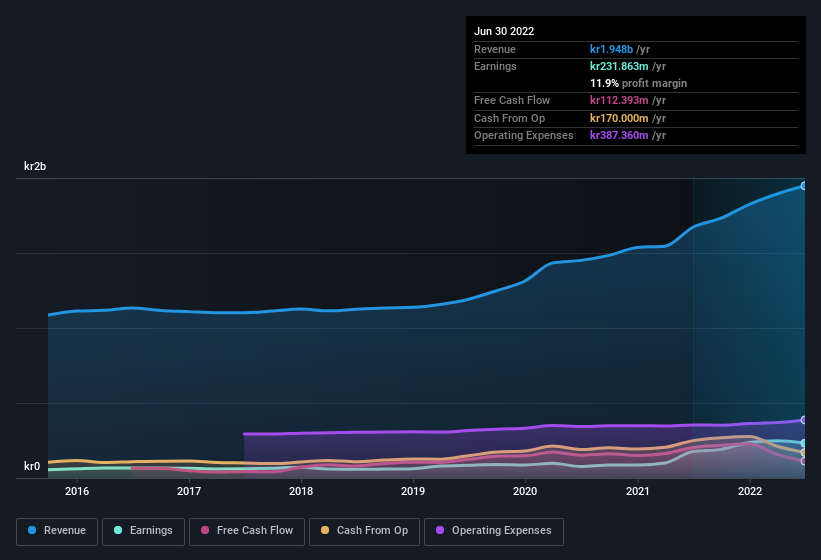
Task: Toggle the Revenue legend button
Action: coord(57,531)
